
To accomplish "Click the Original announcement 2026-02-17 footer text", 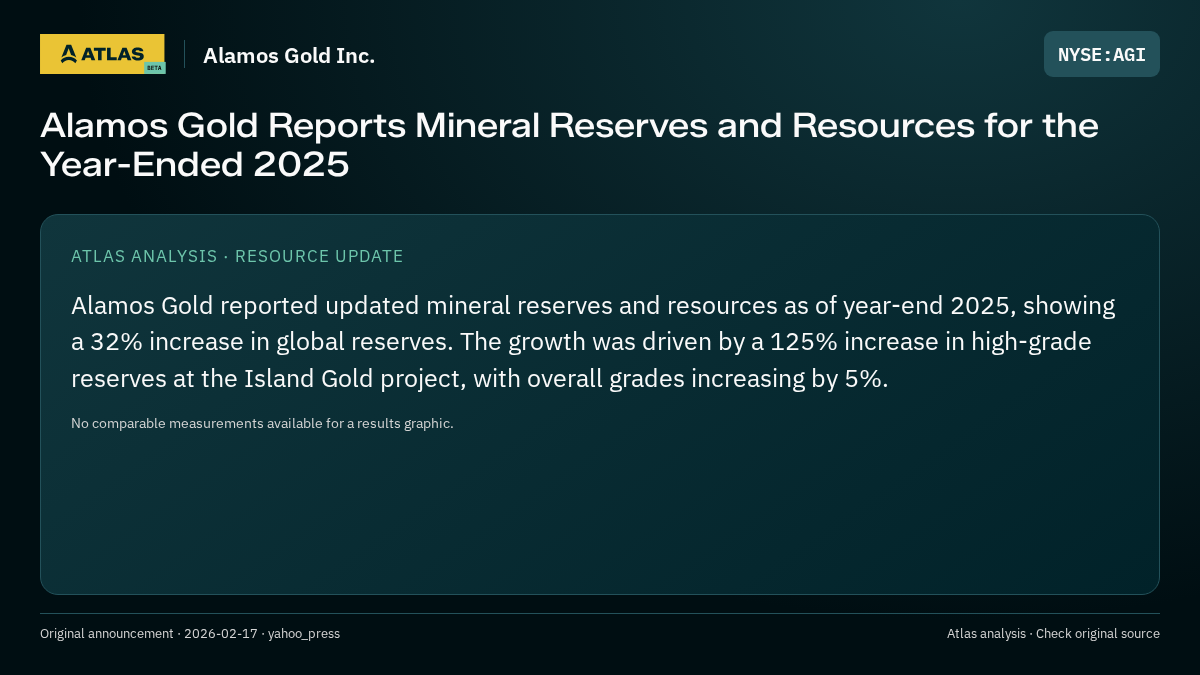I will click(x=190, y=634).
